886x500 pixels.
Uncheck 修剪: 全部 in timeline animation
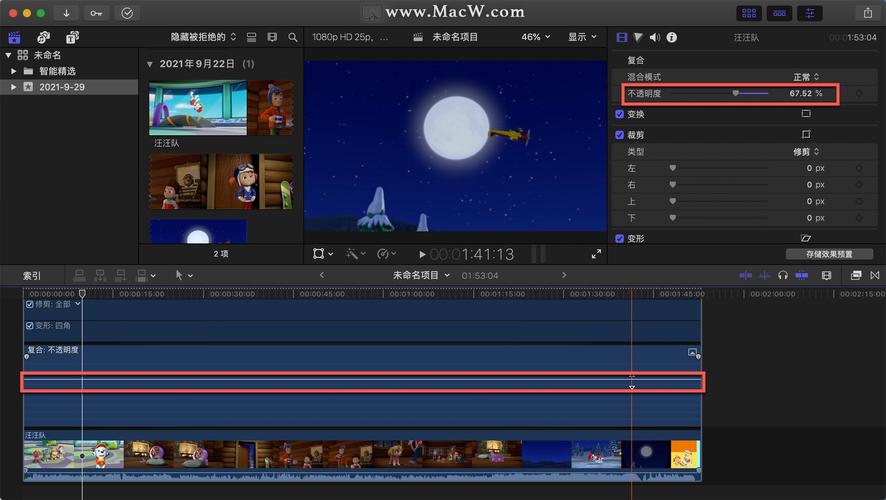[30, 304]
